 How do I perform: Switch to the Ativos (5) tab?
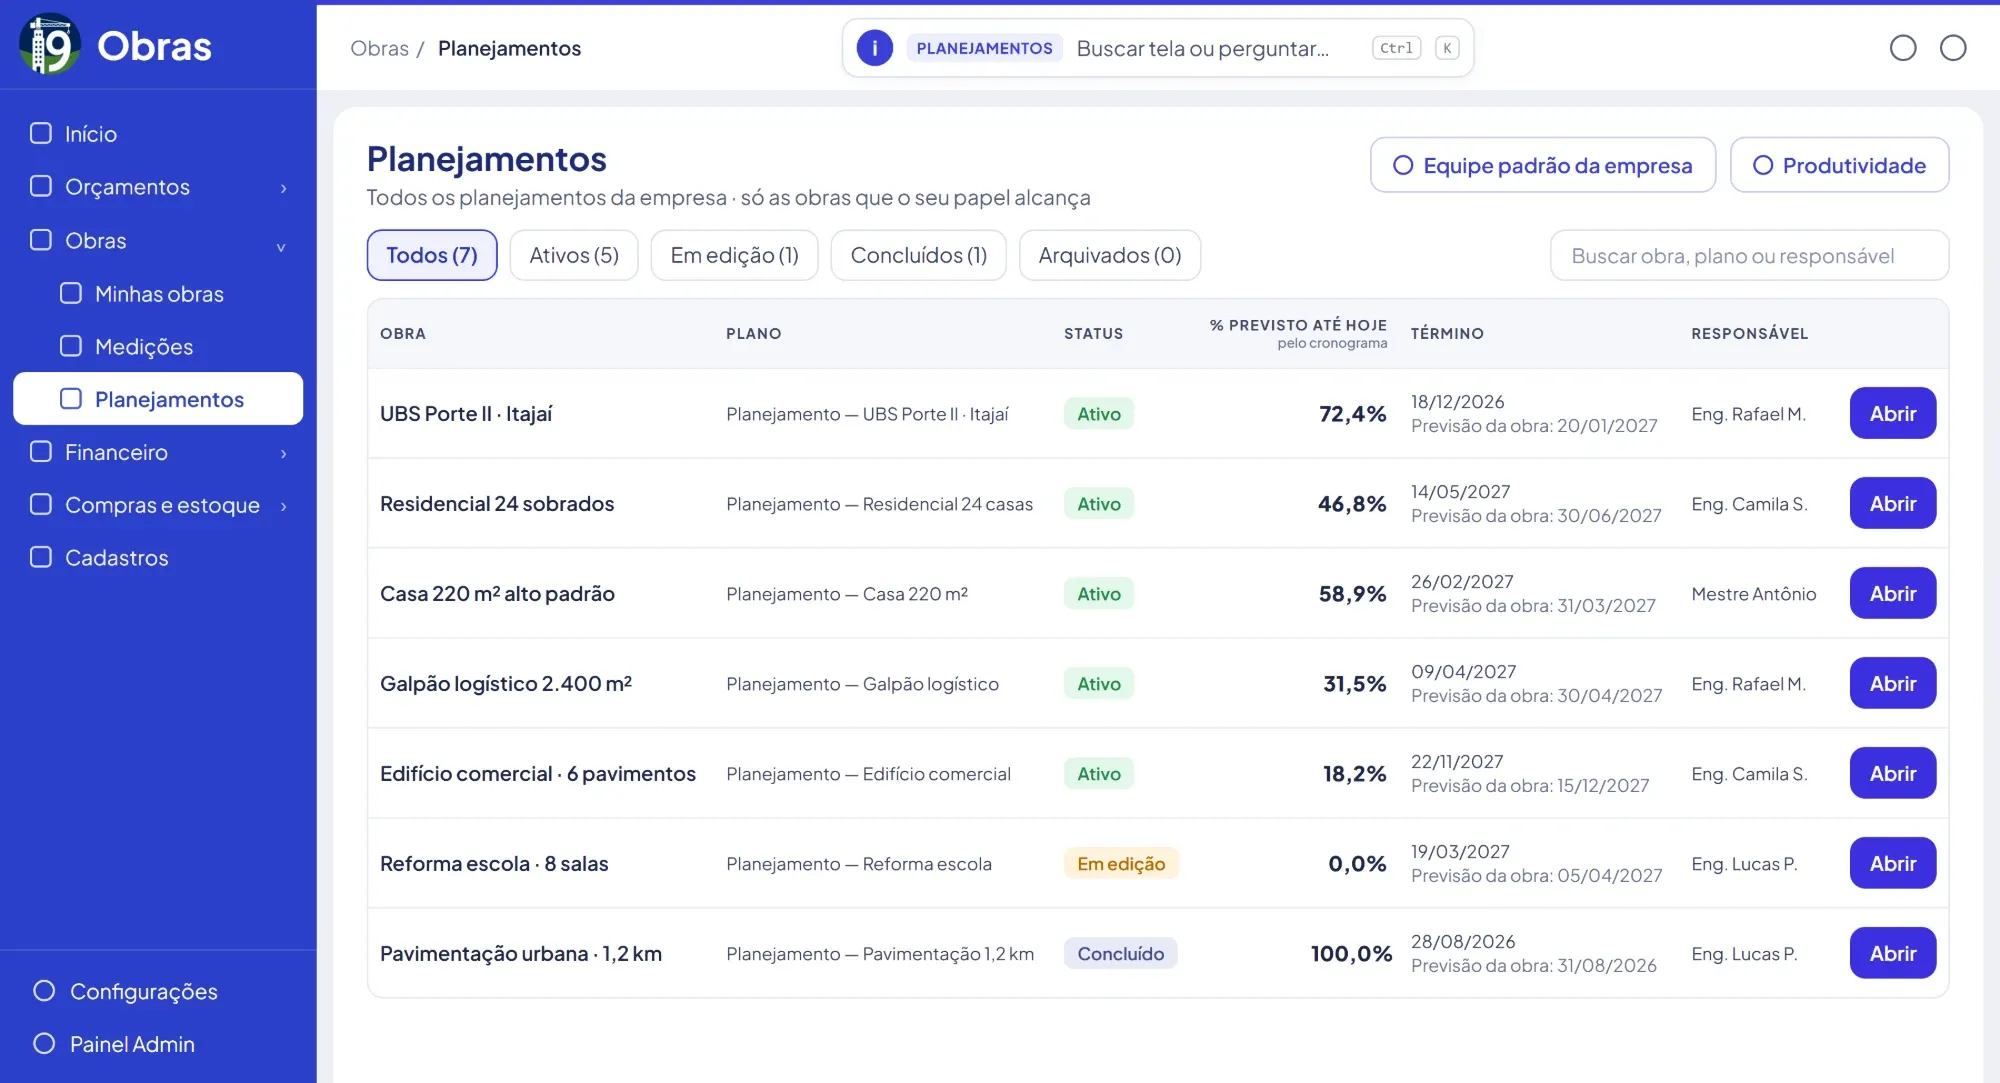point(574,255)
